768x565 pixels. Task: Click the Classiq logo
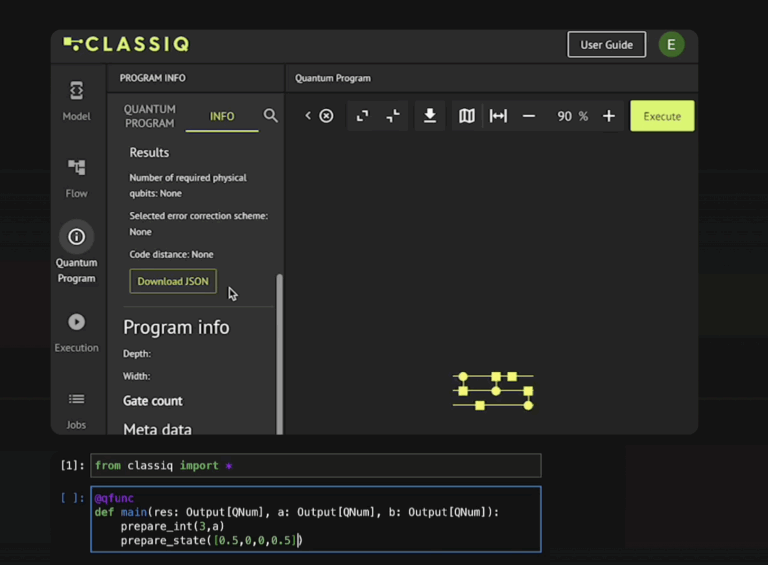click(x=126, y=44)
